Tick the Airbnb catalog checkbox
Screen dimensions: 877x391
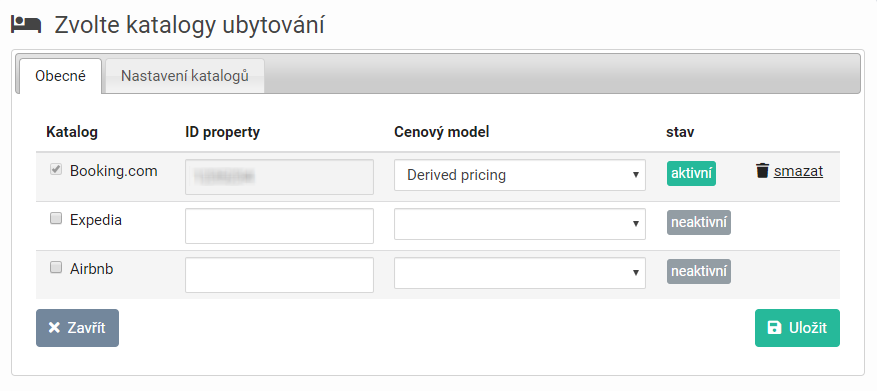[x=56, y=267]
